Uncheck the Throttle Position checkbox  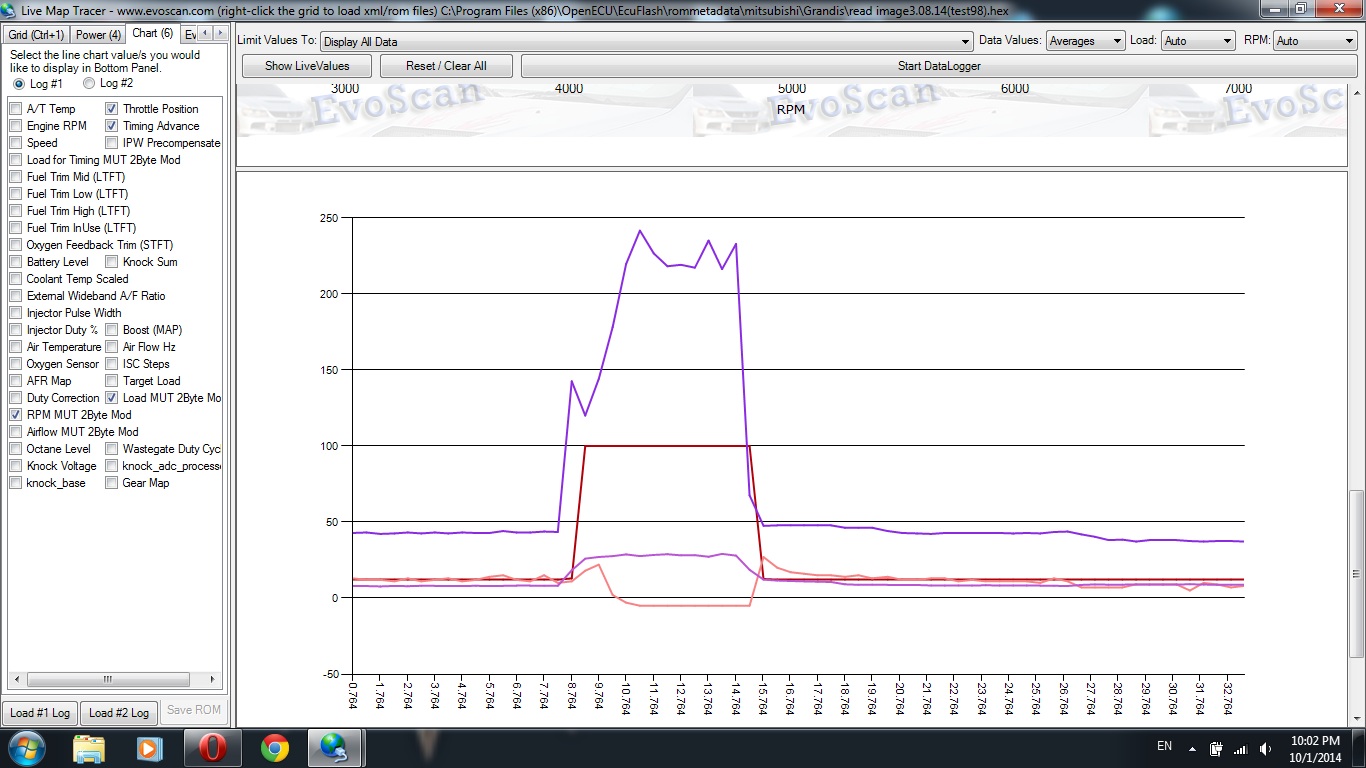click(x=112, y=109)
